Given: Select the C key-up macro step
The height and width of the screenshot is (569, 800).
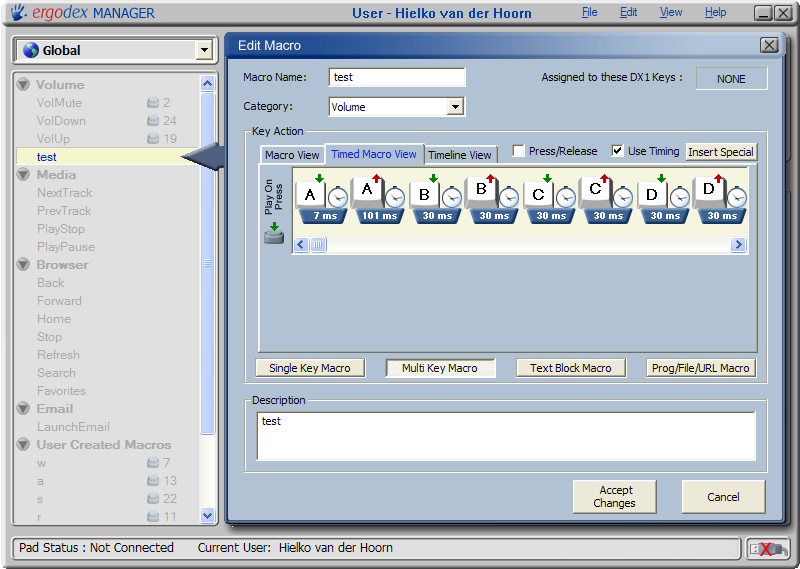Looking at the screenshot, I should [595, 192].
